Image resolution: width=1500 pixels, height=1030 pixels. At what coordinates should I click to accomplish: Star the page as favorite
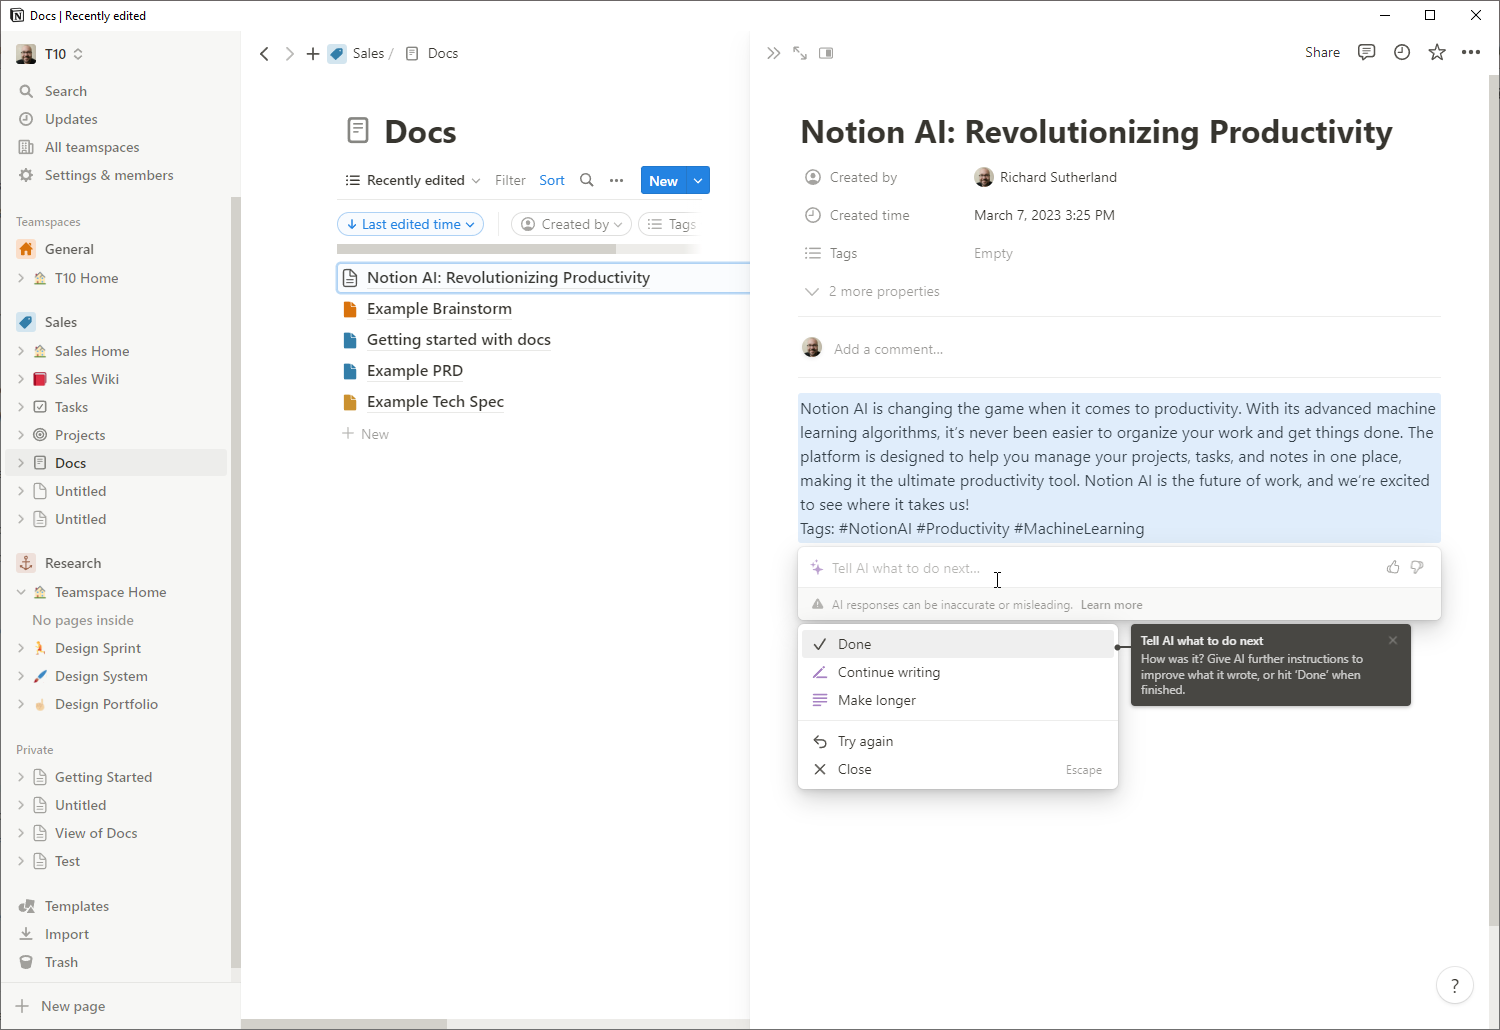click(1437, 53)
